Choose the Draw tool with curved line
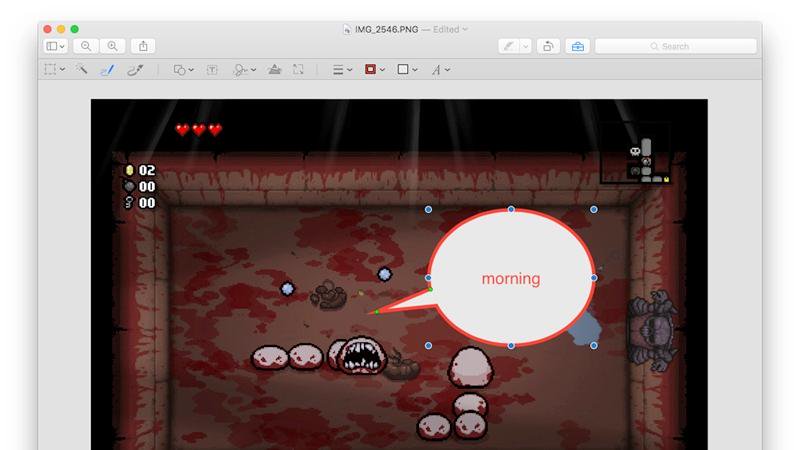The width and height of the screenshot is (800, 450). point(135,69)
